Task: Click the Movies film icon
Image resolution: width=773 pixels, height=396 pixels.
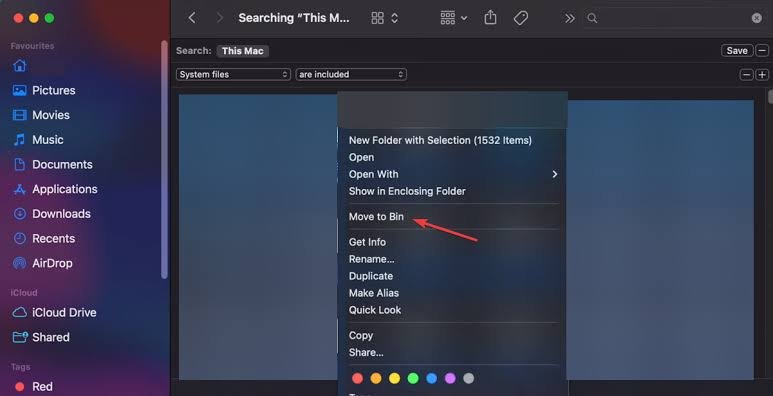Action: [x=20, y=115]
